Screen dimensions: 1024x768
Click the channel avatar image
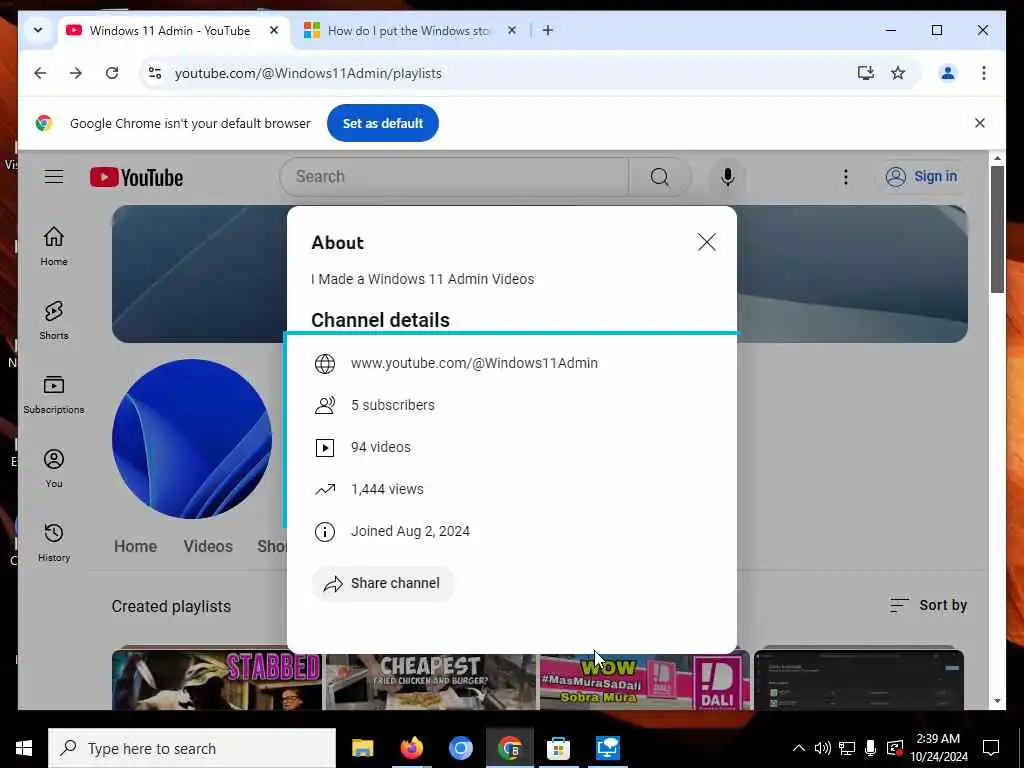[x=191, y=438]
